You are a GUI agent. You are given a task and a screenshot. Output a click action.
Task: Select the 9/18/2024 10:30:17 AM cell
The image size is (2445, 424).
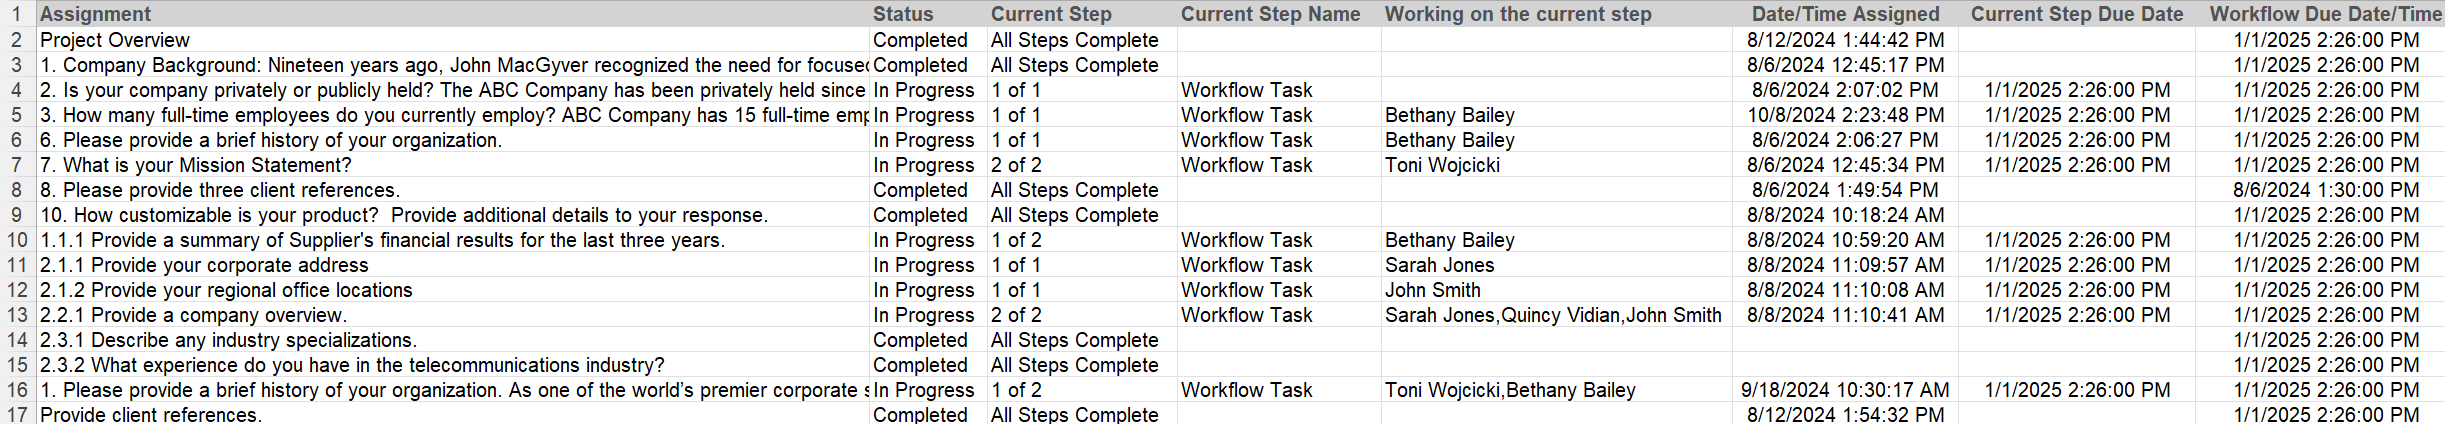point(1845,390)
